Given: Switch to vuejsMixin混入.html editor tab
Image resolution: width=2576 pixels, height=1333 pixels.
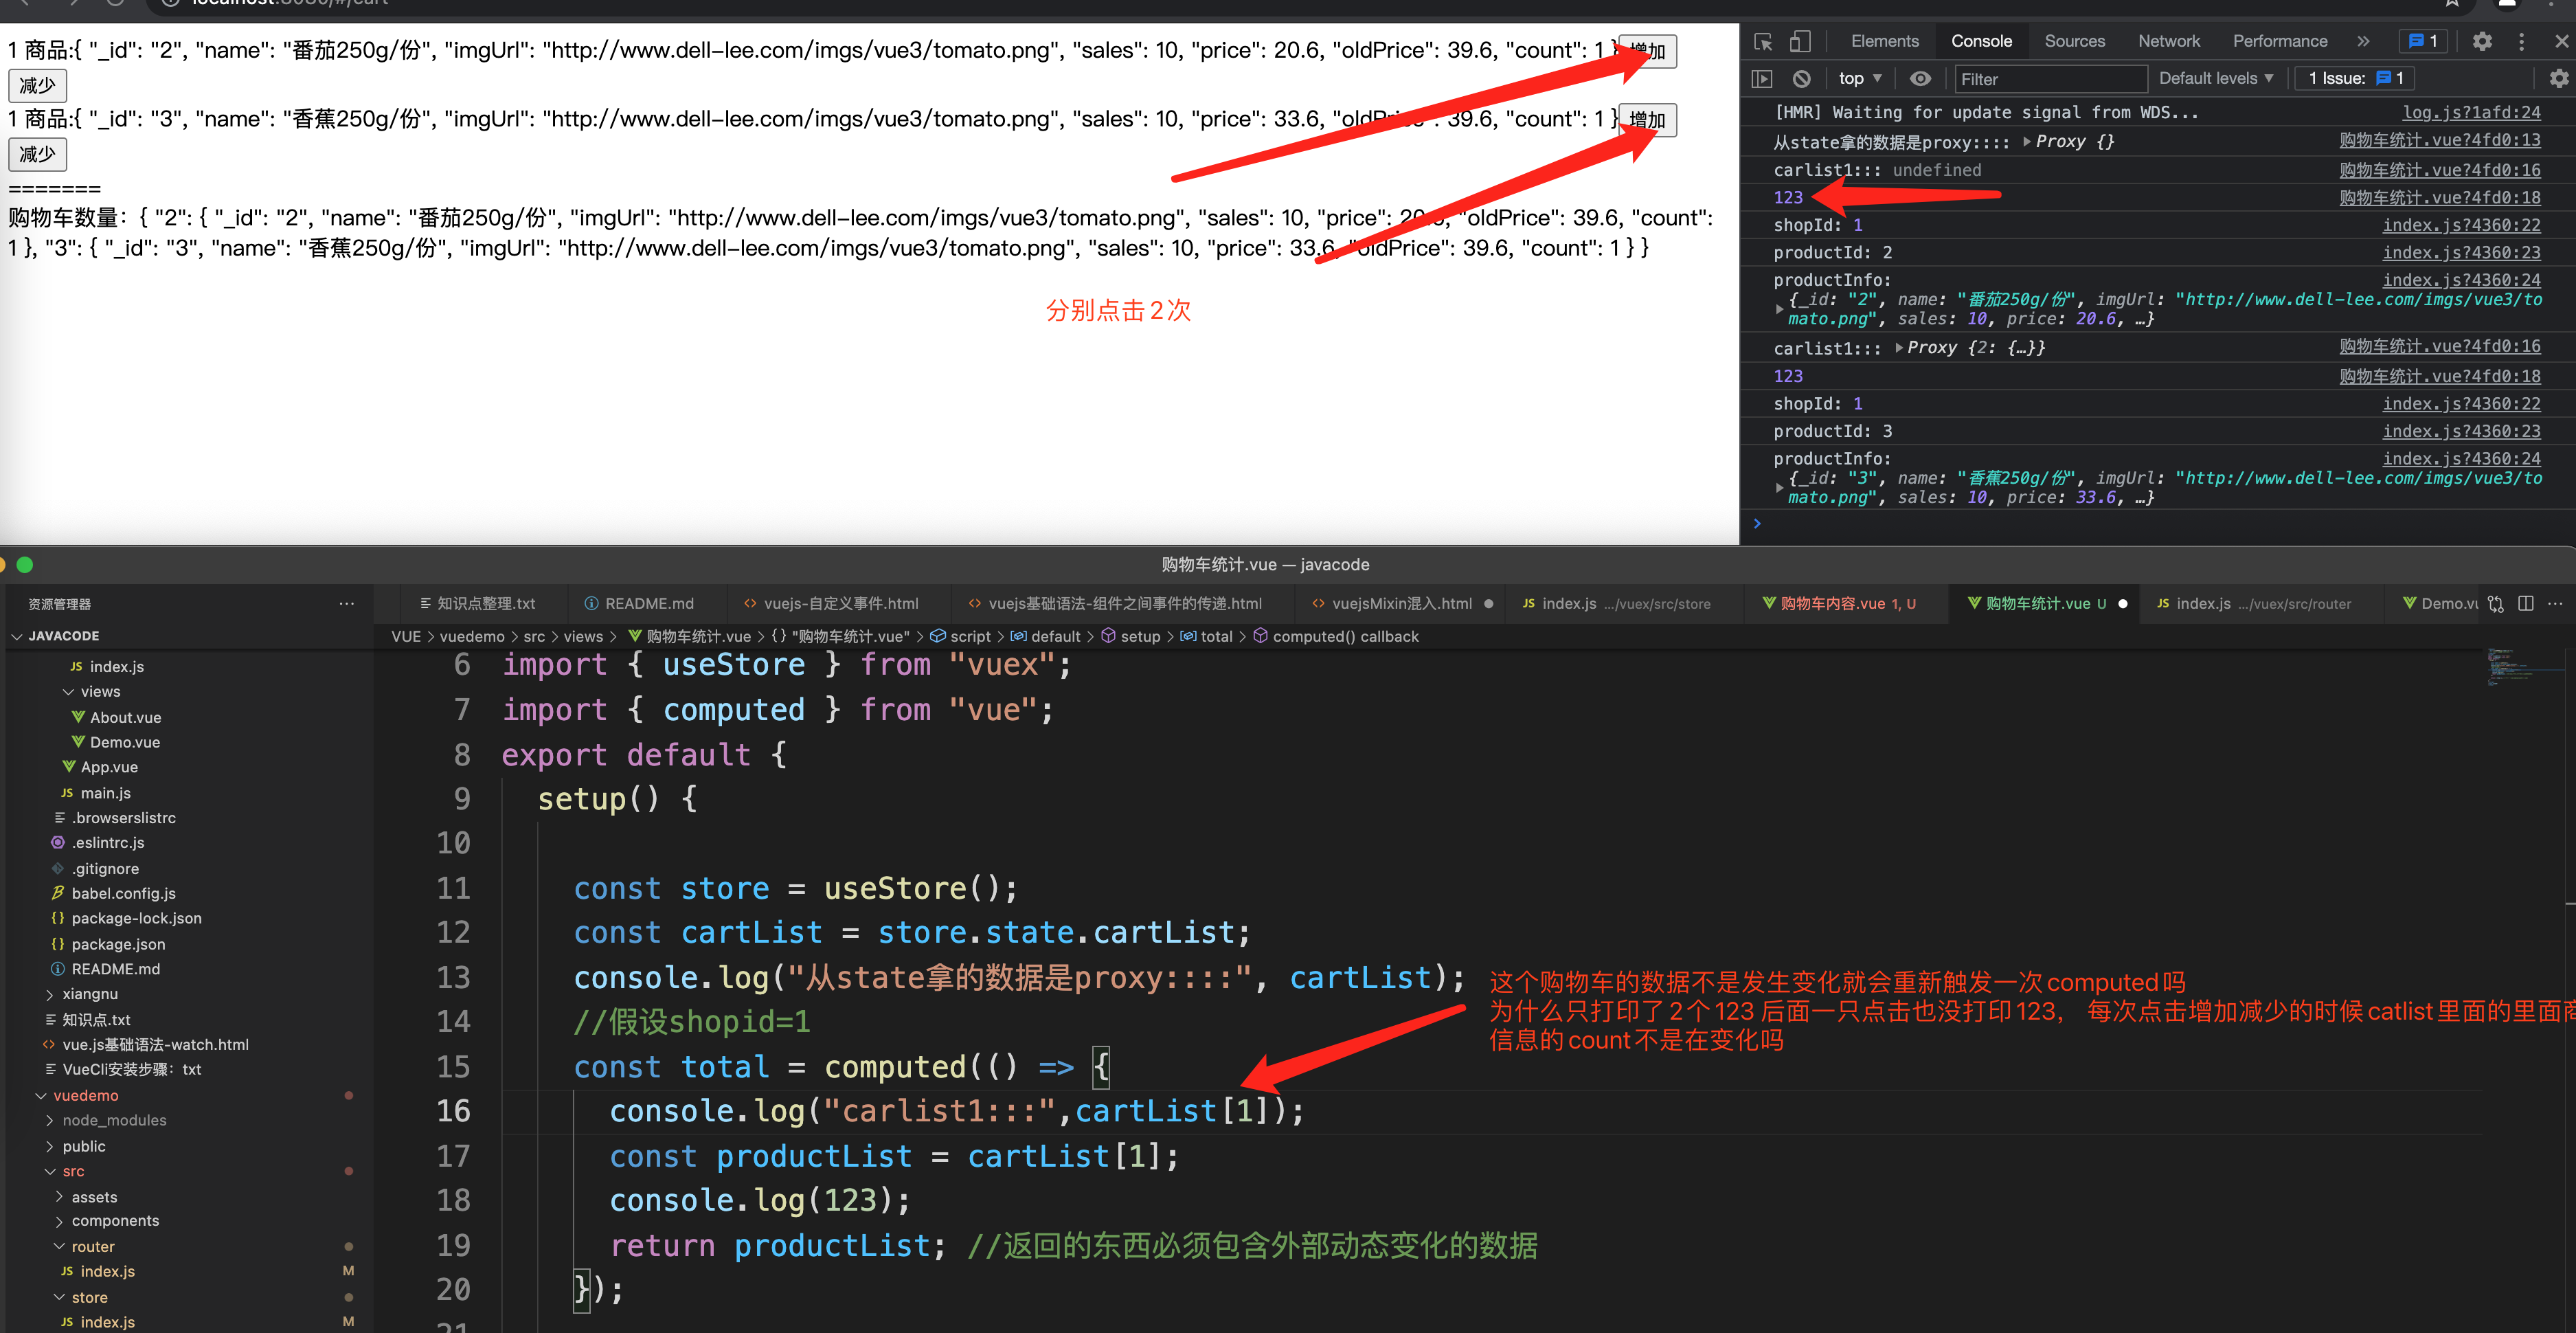Looking at the screenshot, I should click(1402, 603).
